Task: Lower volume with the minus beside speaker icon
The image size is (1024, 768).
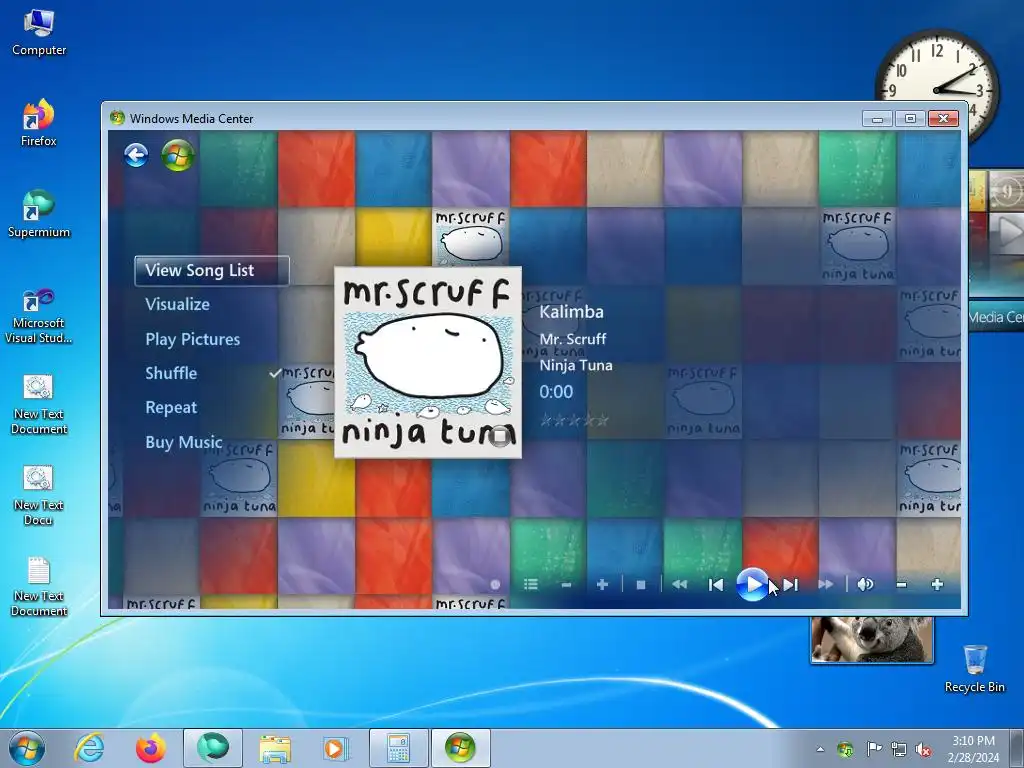Action: [901, 584]
